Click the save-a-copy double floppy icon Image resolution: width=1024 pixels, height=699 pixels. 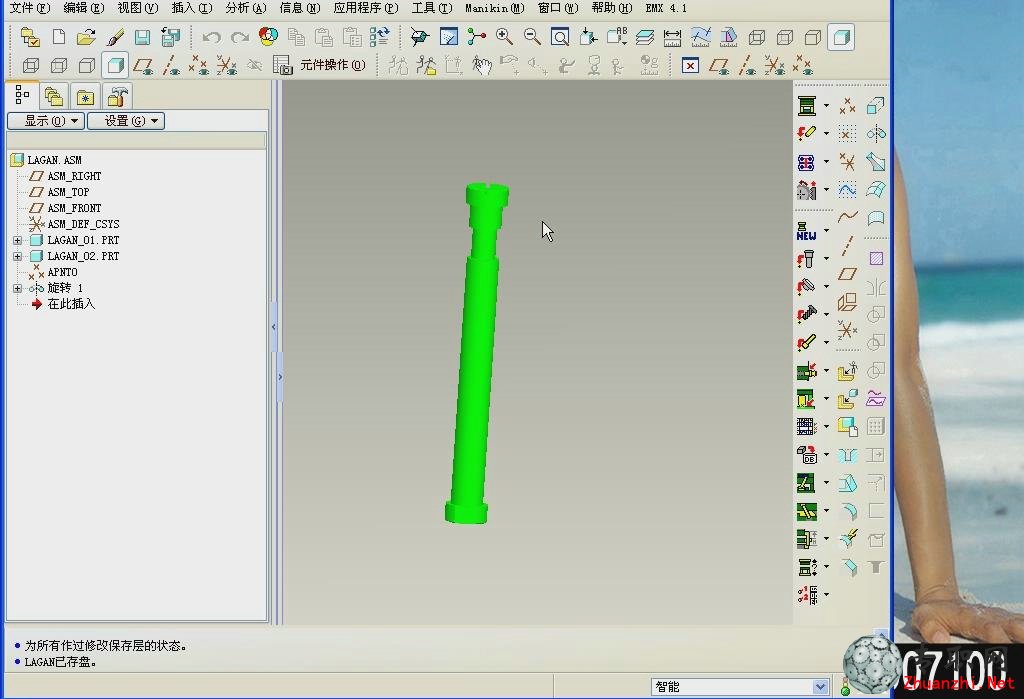pyautogui.click(x=170, y=37)
